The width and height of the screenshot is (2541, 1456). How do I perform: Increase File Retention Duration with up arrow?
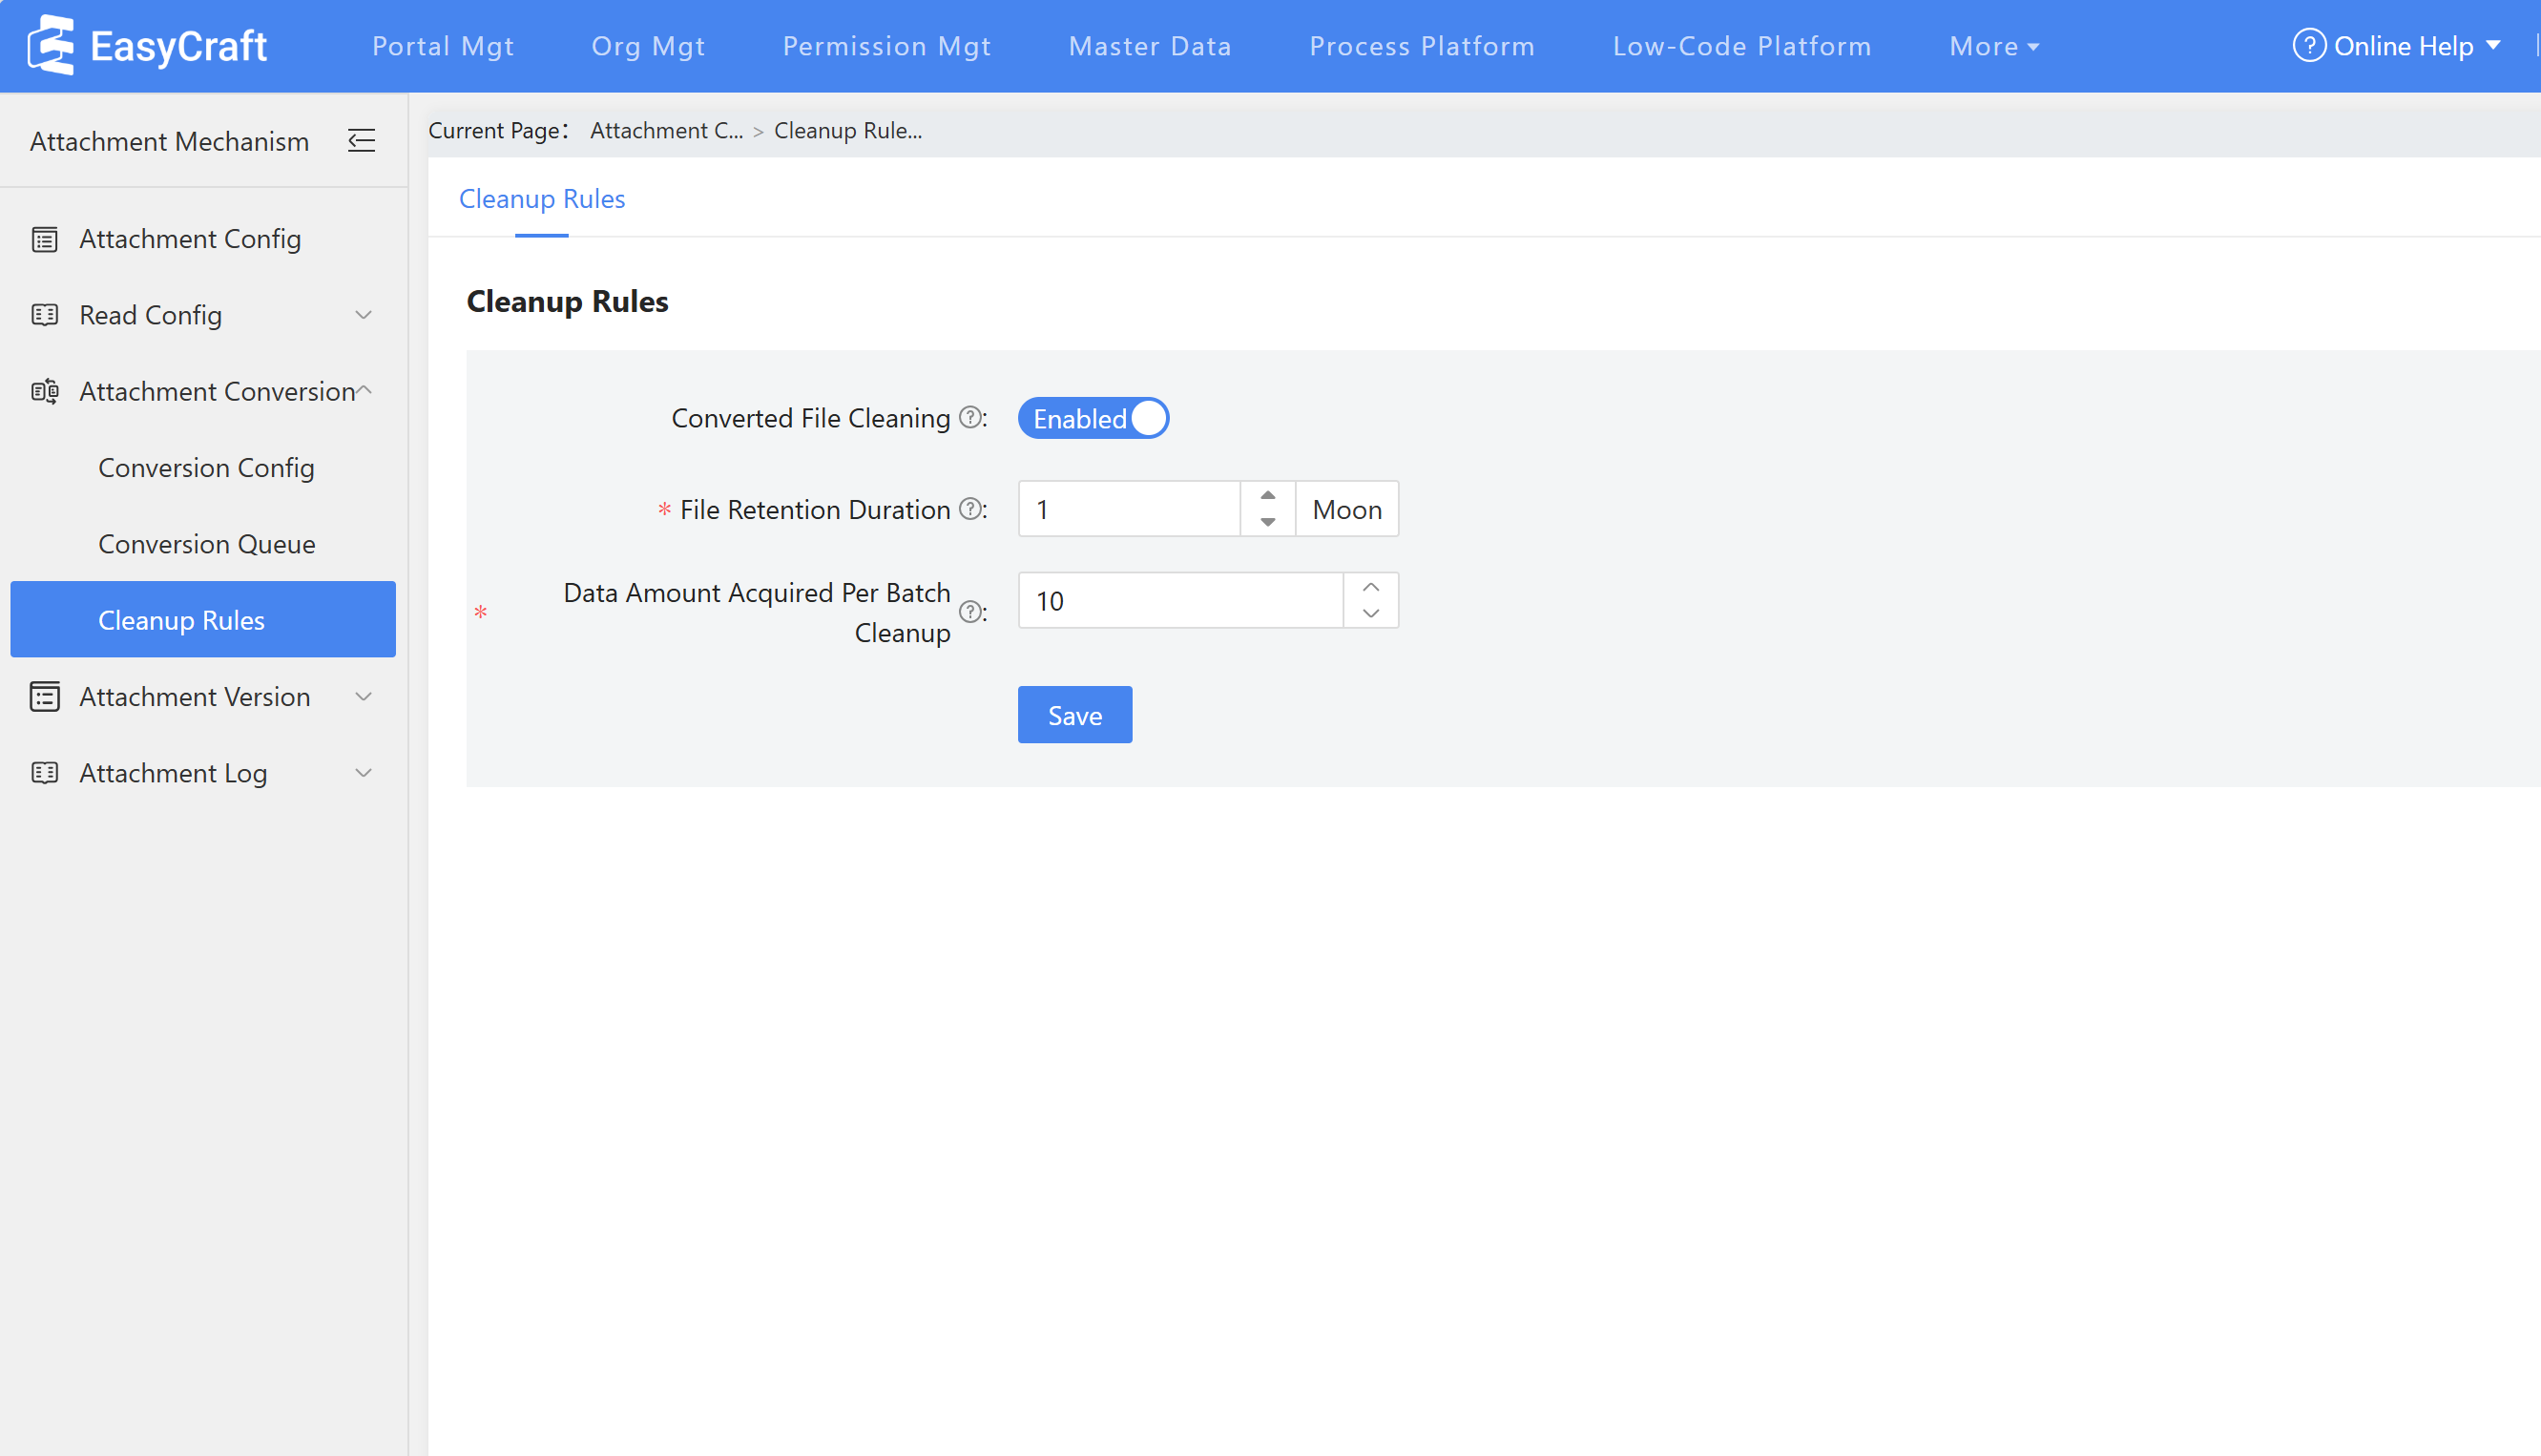[x=1267, y=496]
